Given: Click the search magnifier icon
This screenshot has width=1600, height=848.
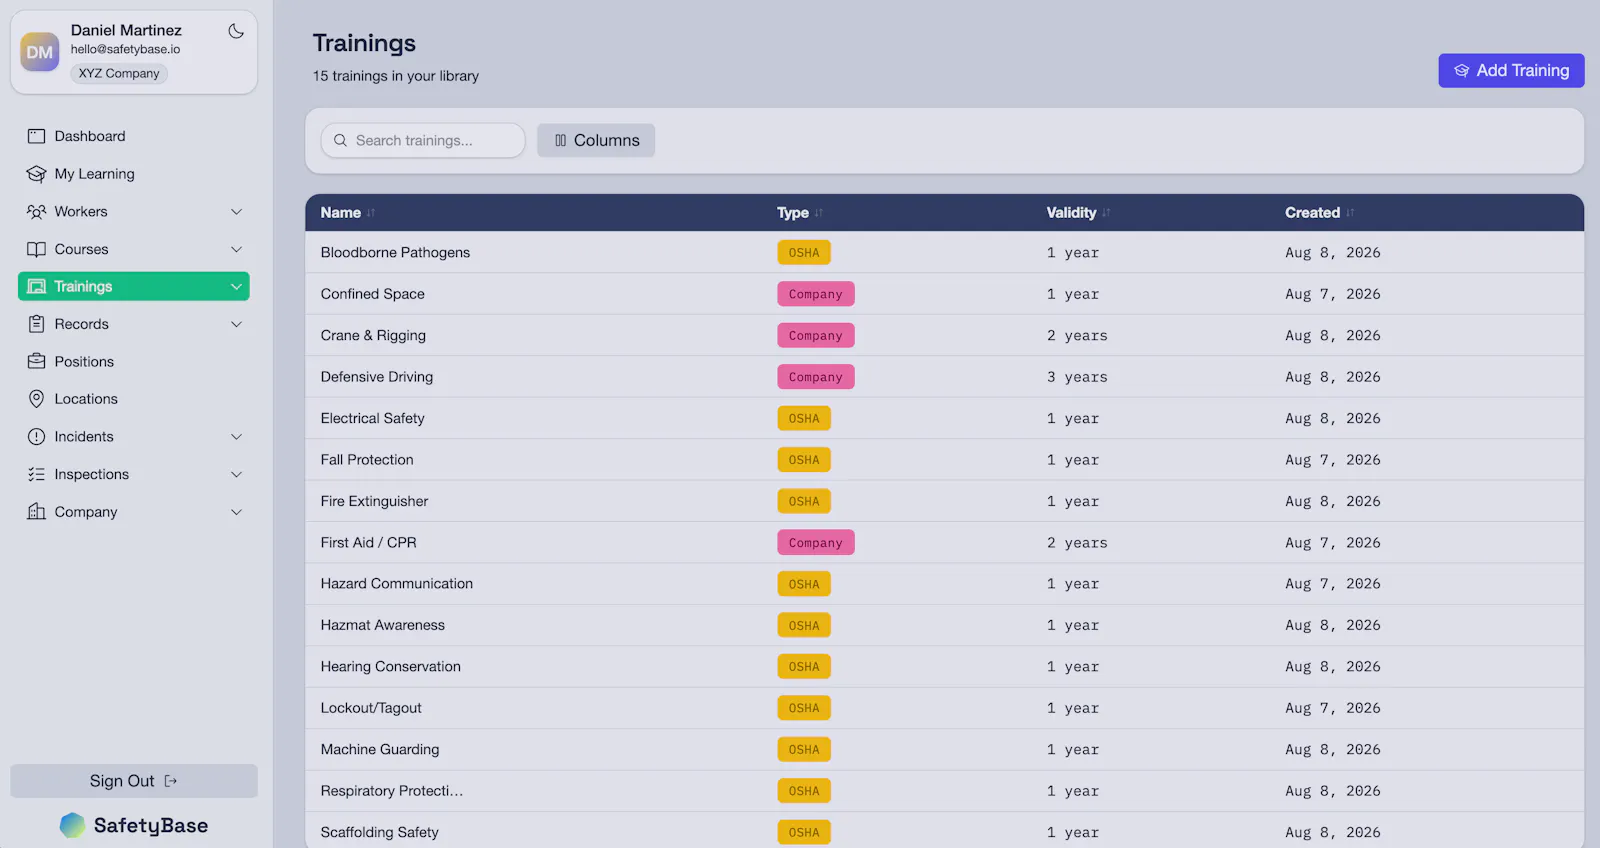Looking at the screenshot, I should (x=341, y=141).
